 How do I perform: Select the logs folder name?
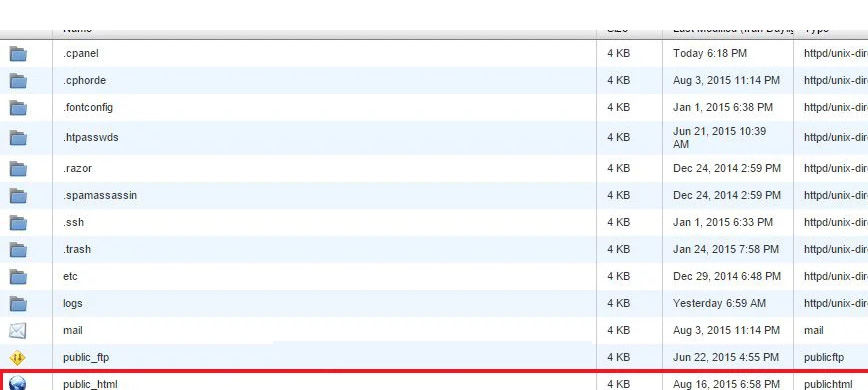click(x=73, y=303)
